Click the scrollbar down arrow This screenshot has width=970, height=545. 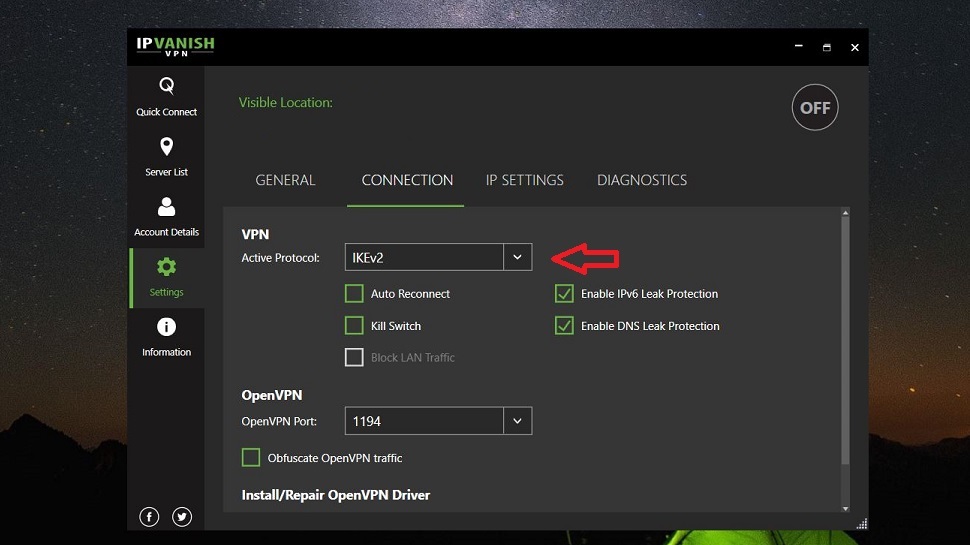click(845, 509)
